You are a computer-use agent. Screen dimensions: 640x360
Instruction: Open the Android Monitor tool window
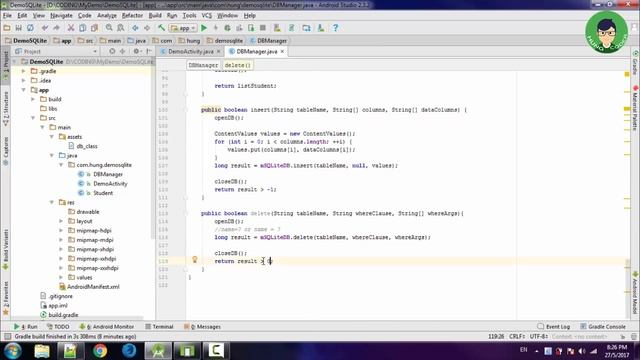106,327
